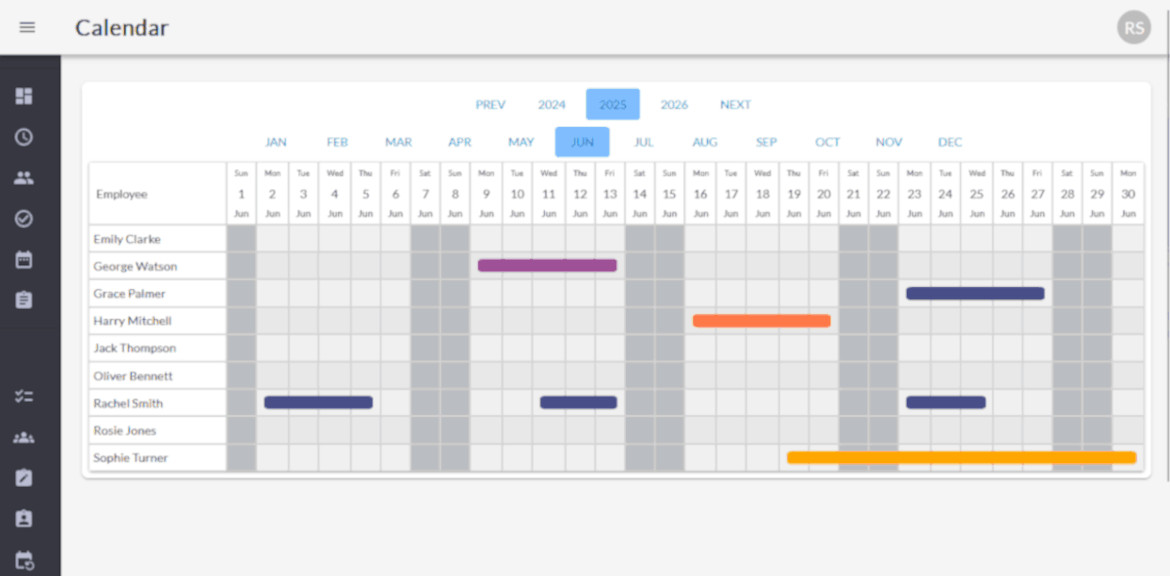
Task: Open the RS profile avatar menu
Action: (x=1133, y=27)
